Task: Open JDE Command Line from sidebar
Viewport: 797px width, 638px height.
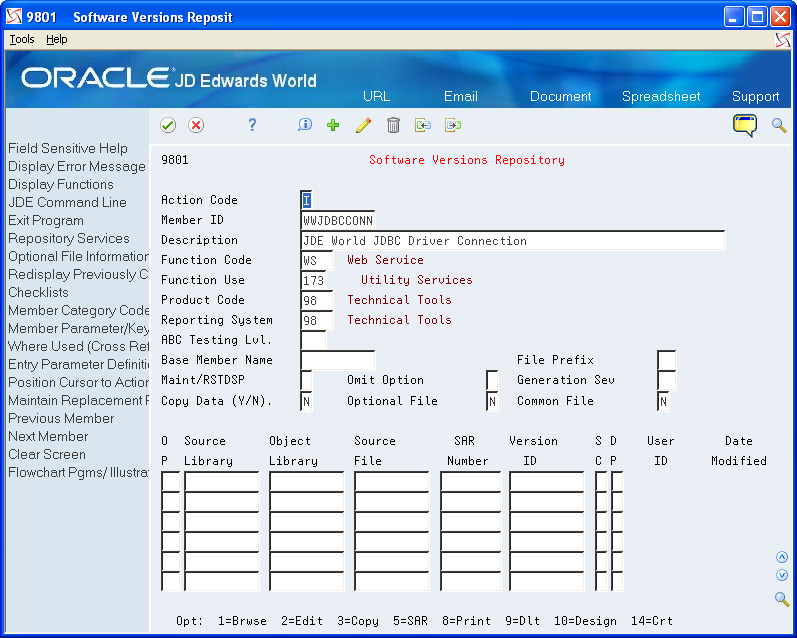Action: click(67, 202)
